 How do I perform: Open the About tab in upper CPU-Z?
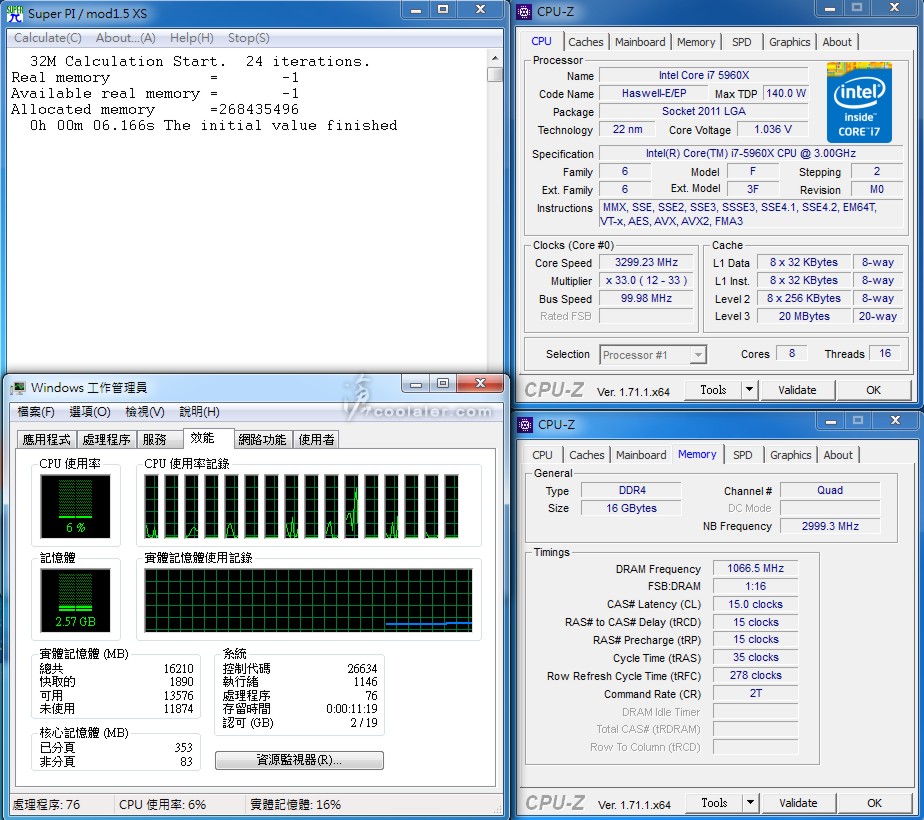(837, 42)
